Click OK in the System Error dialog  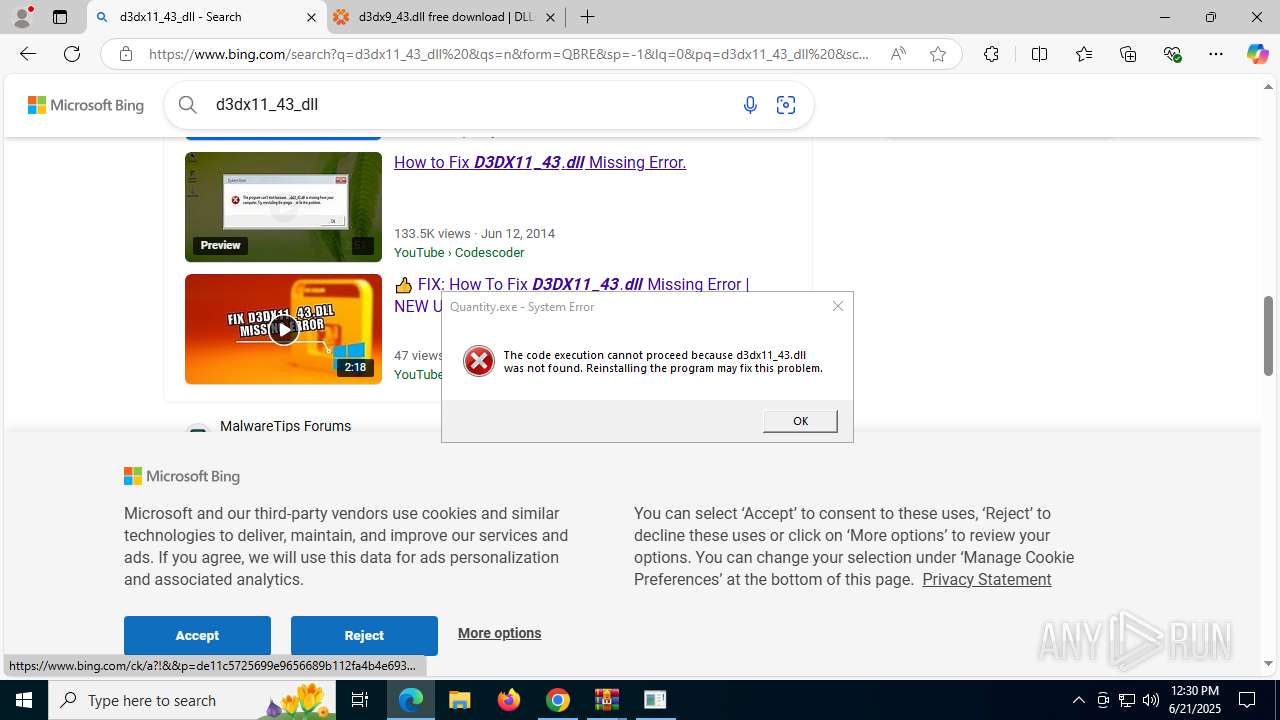pyautogui.click(x=800, y=421)
